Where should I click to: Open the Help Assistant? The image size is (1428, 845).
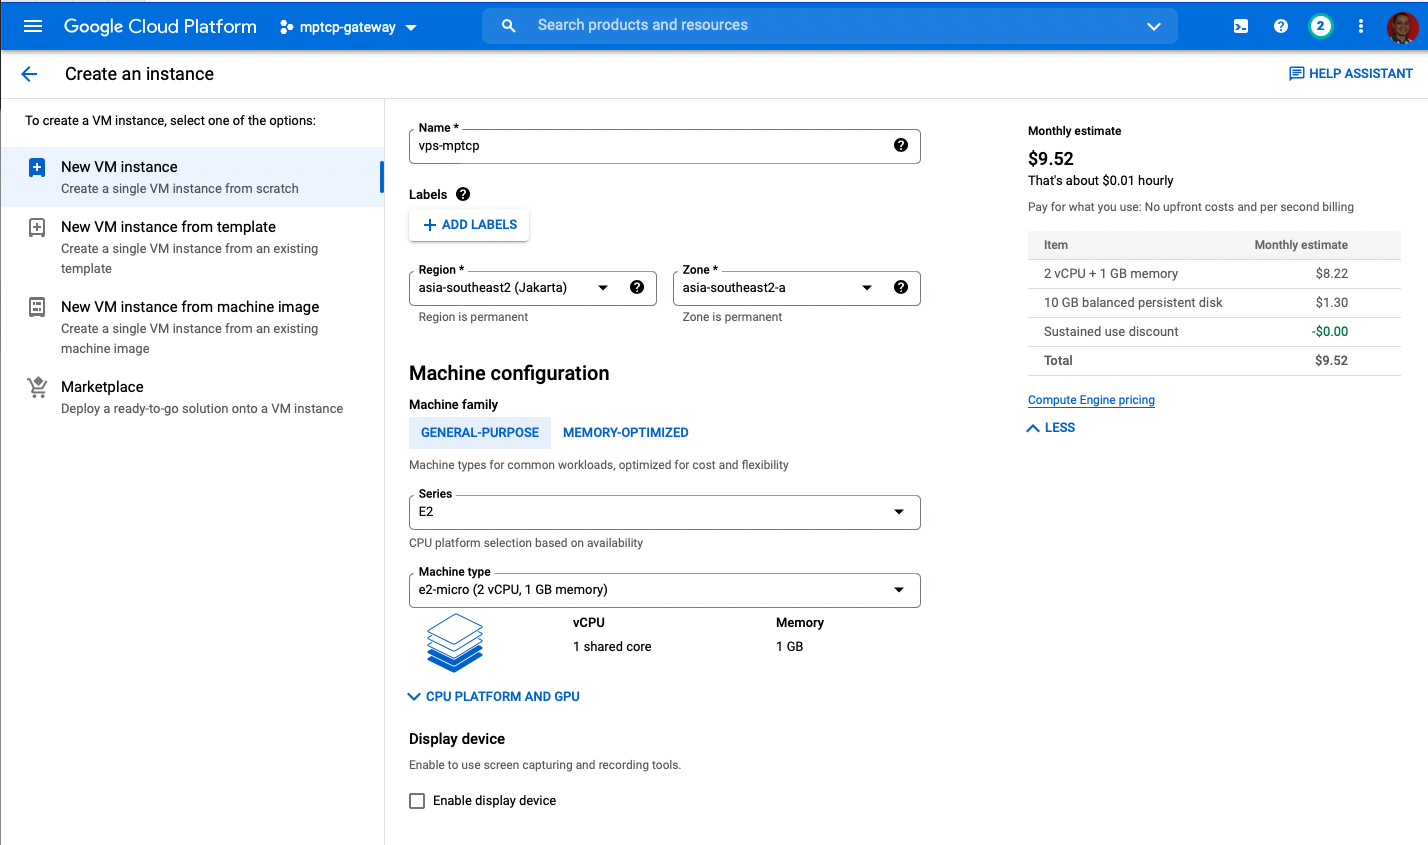pyautogui.click(x=1351, y=74)
